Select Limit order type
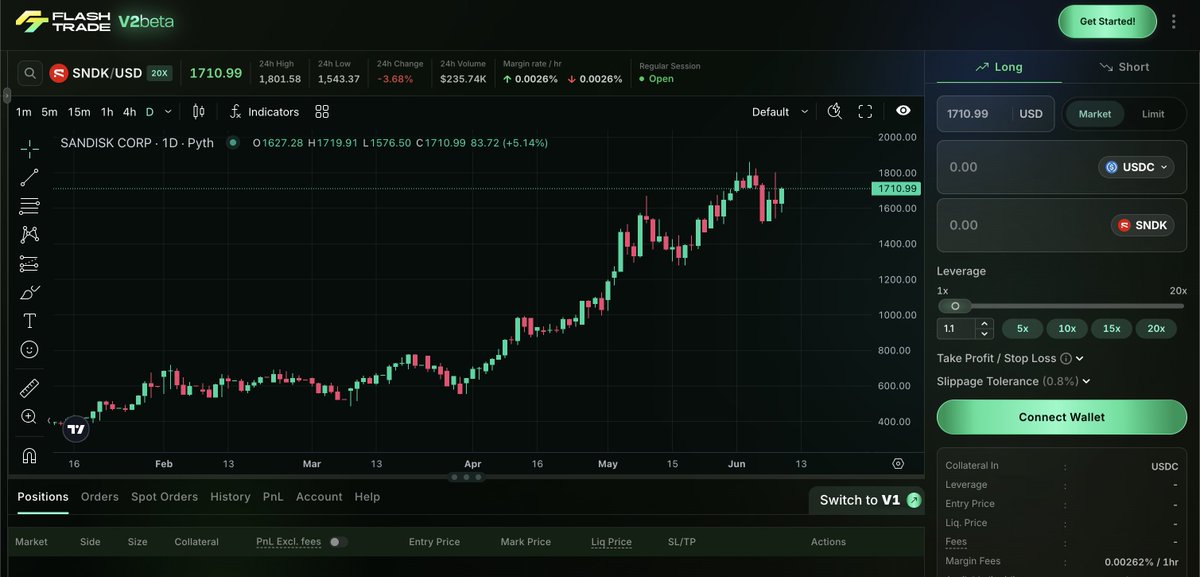 pyautogui.click(x=1153, y=114)
